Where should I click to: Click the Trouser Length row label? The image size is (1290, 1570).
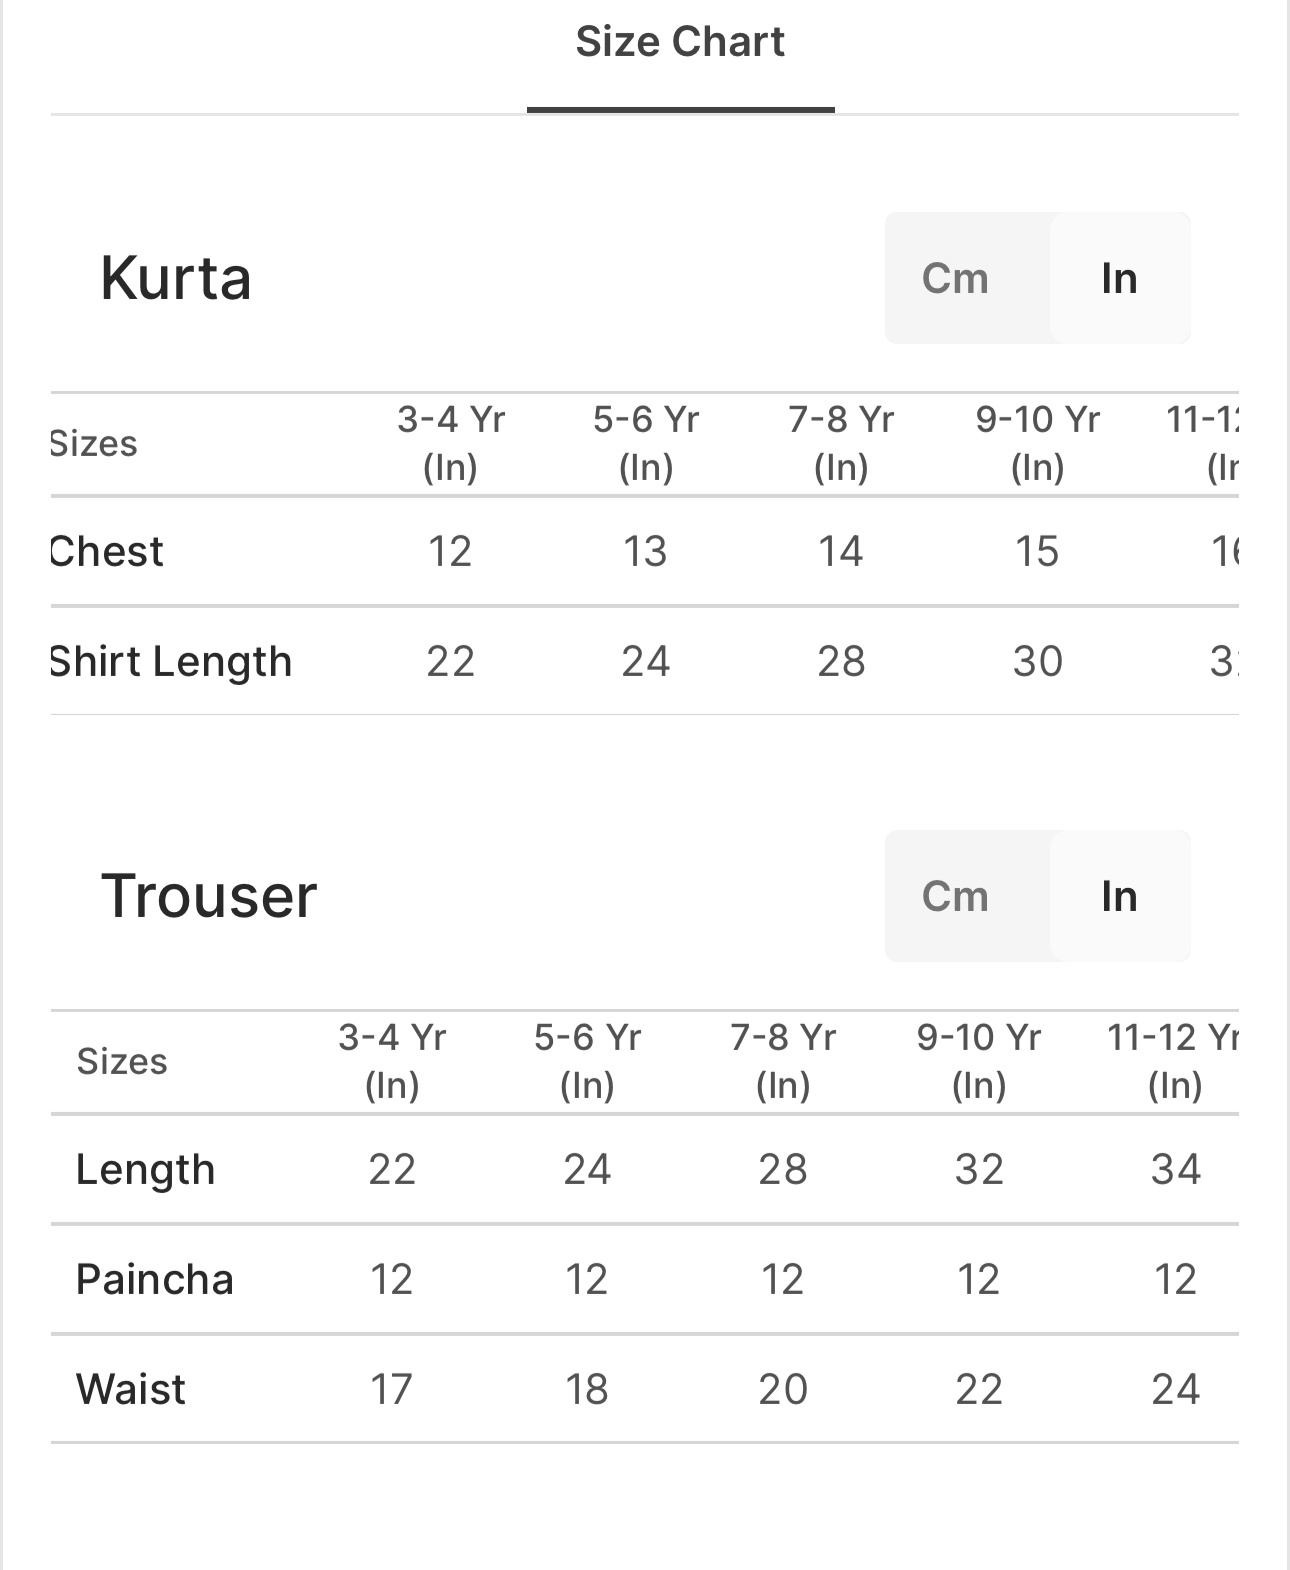coord(145,1170)
